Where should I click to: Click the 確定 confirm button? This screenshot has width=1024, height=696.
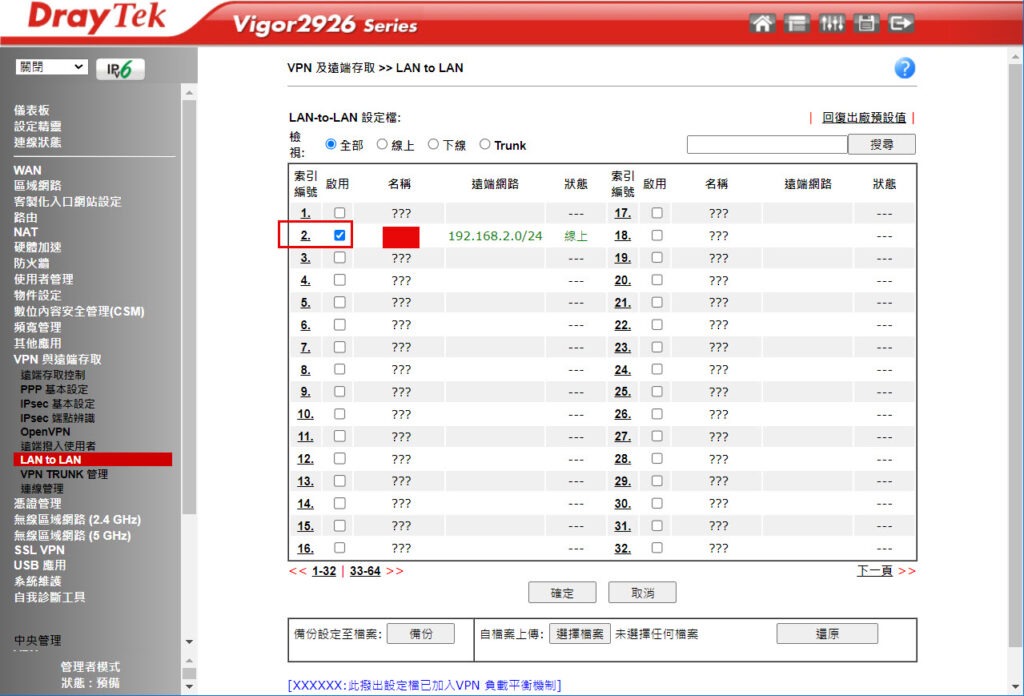[x=562, y=593]
